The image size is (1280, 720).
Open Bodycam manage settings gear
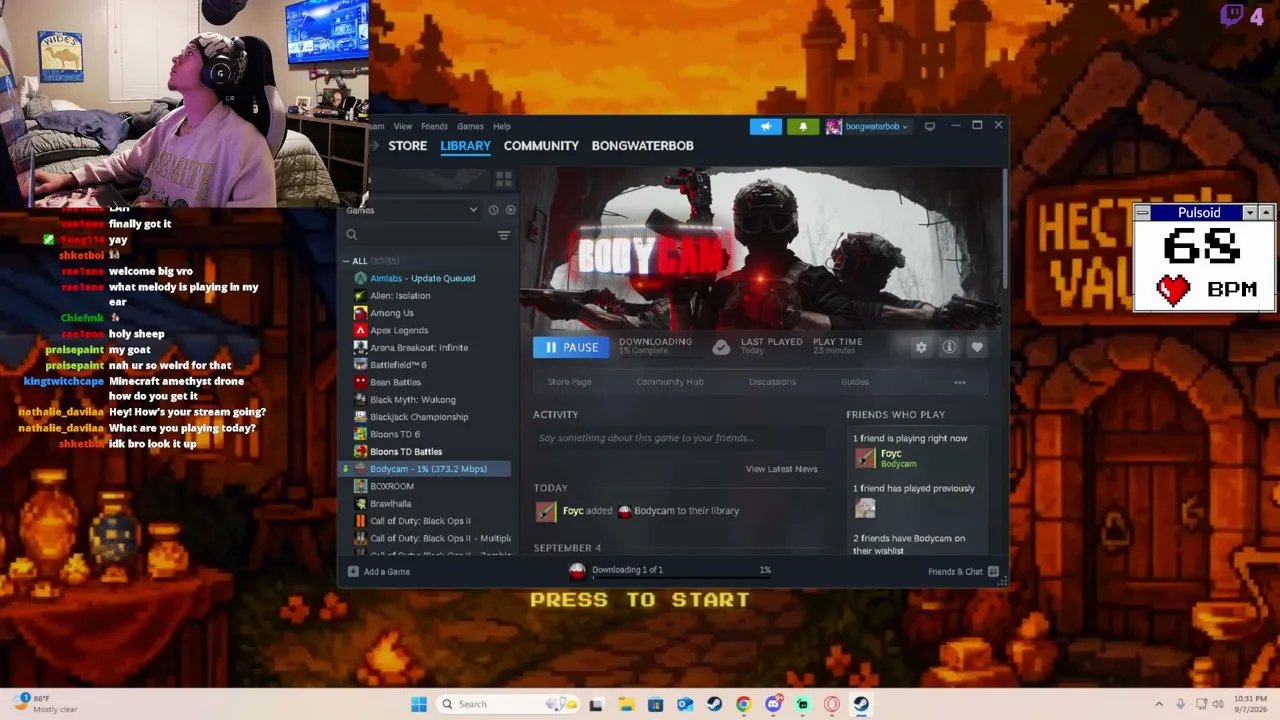tap(921, 347)
